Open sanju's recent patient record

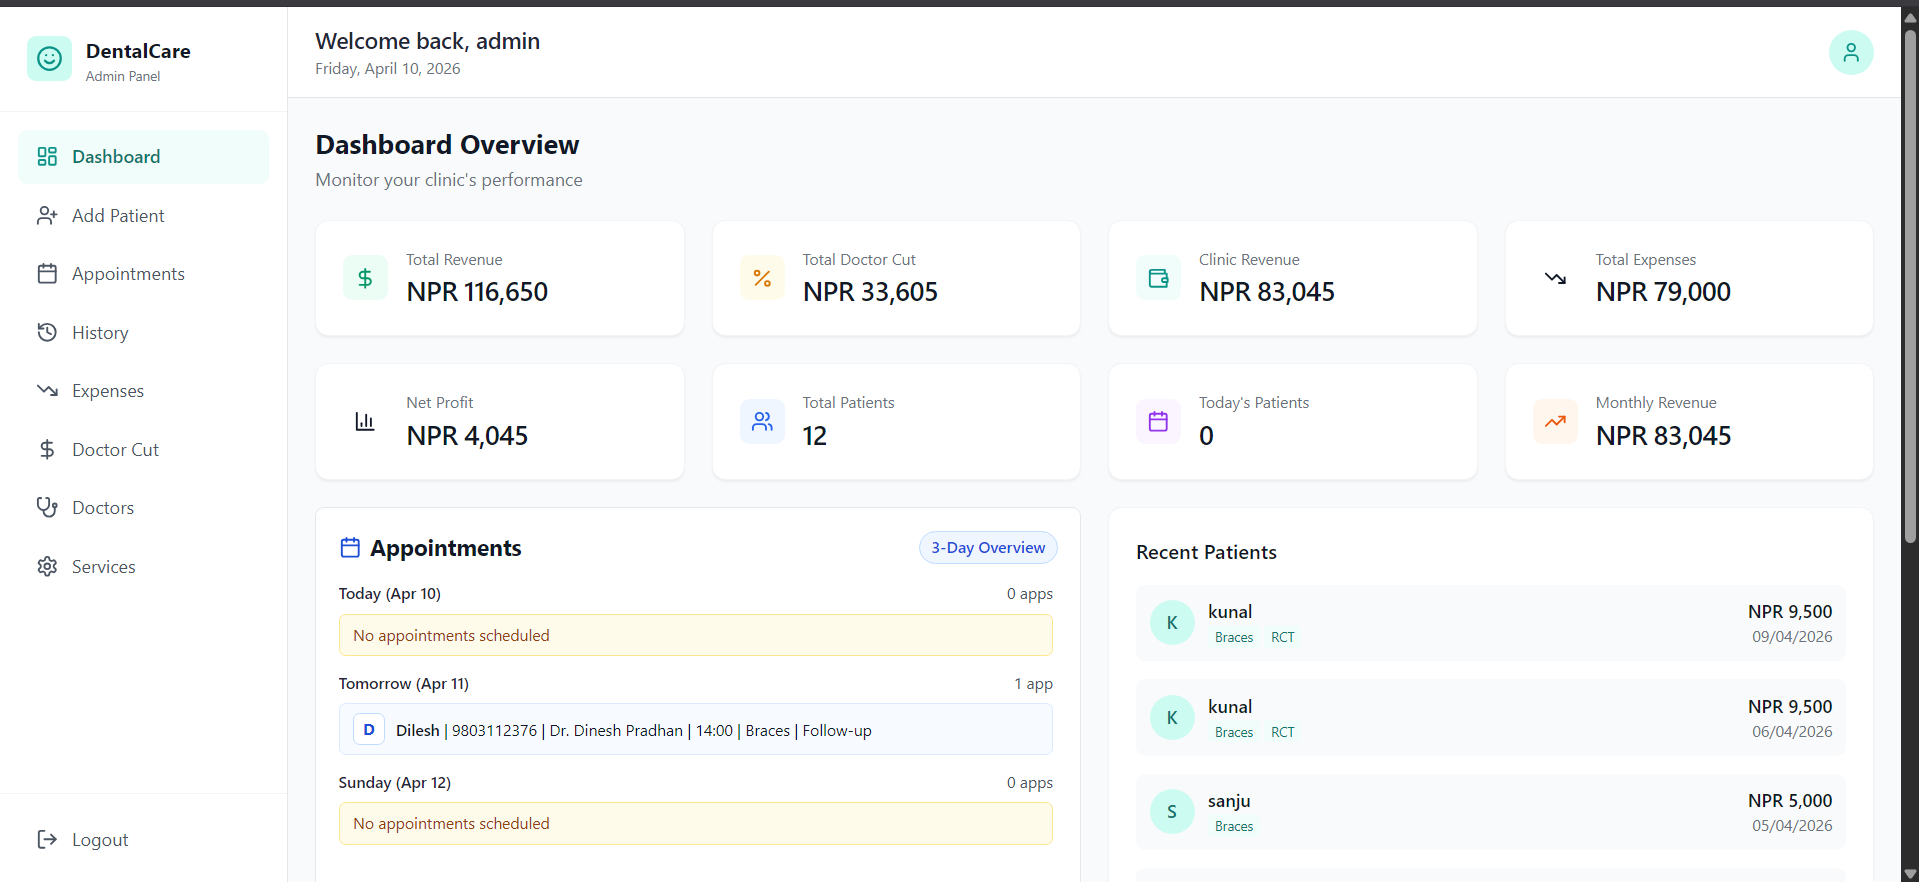tap(1491, 812)
